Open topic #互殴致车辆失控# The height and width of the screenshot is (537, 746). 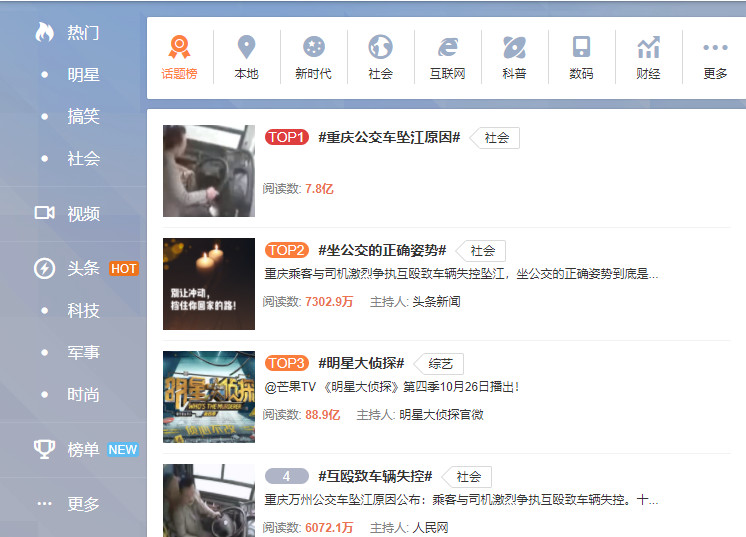375,476
